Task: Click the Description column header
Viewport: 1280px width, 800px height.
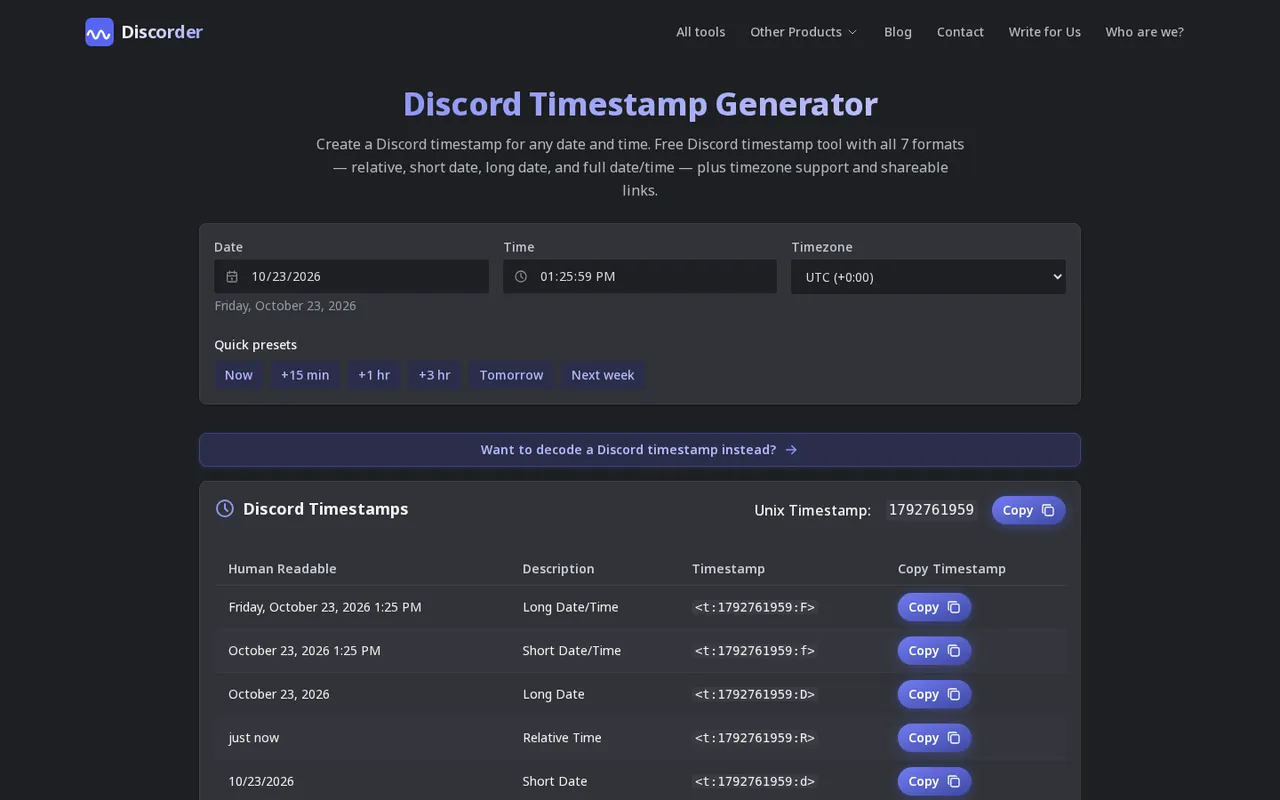Action: pyautogui.click(x=558, y=569)
